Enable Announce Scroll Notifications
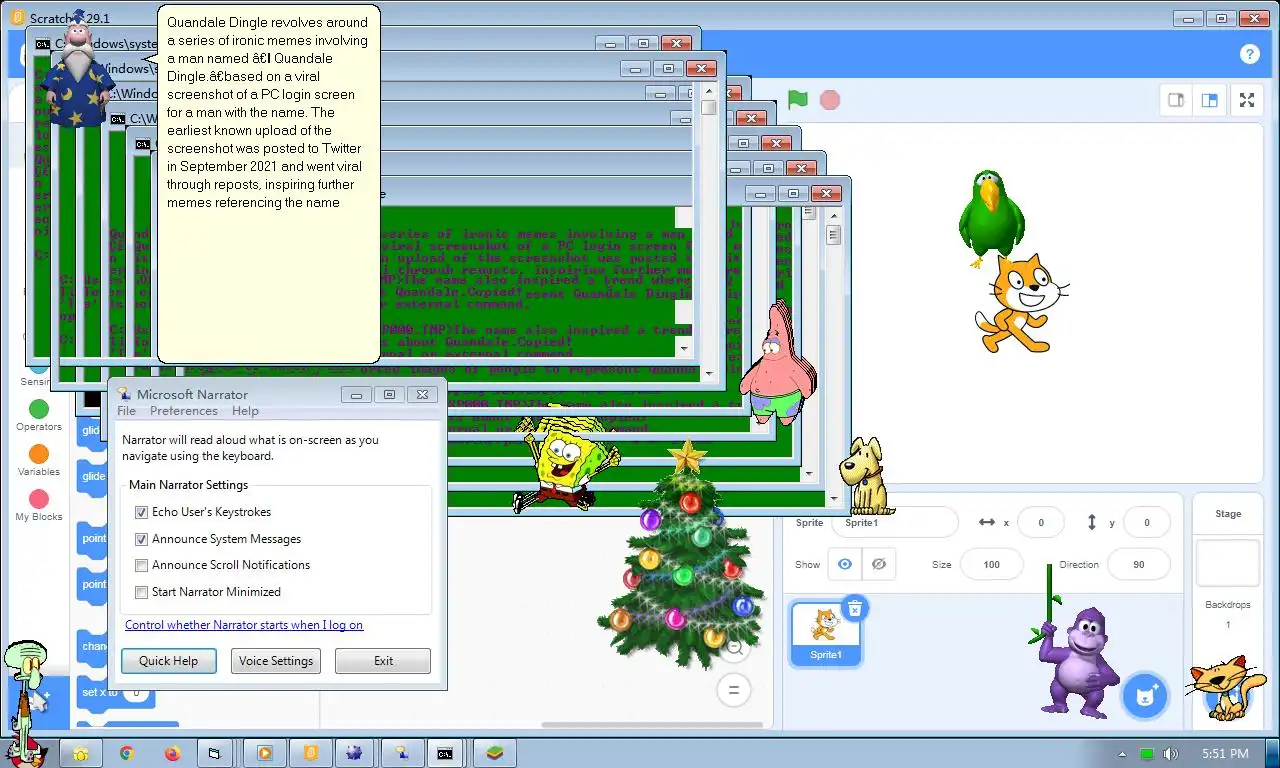The image size is (1280, 768). (x=142, y=565)
